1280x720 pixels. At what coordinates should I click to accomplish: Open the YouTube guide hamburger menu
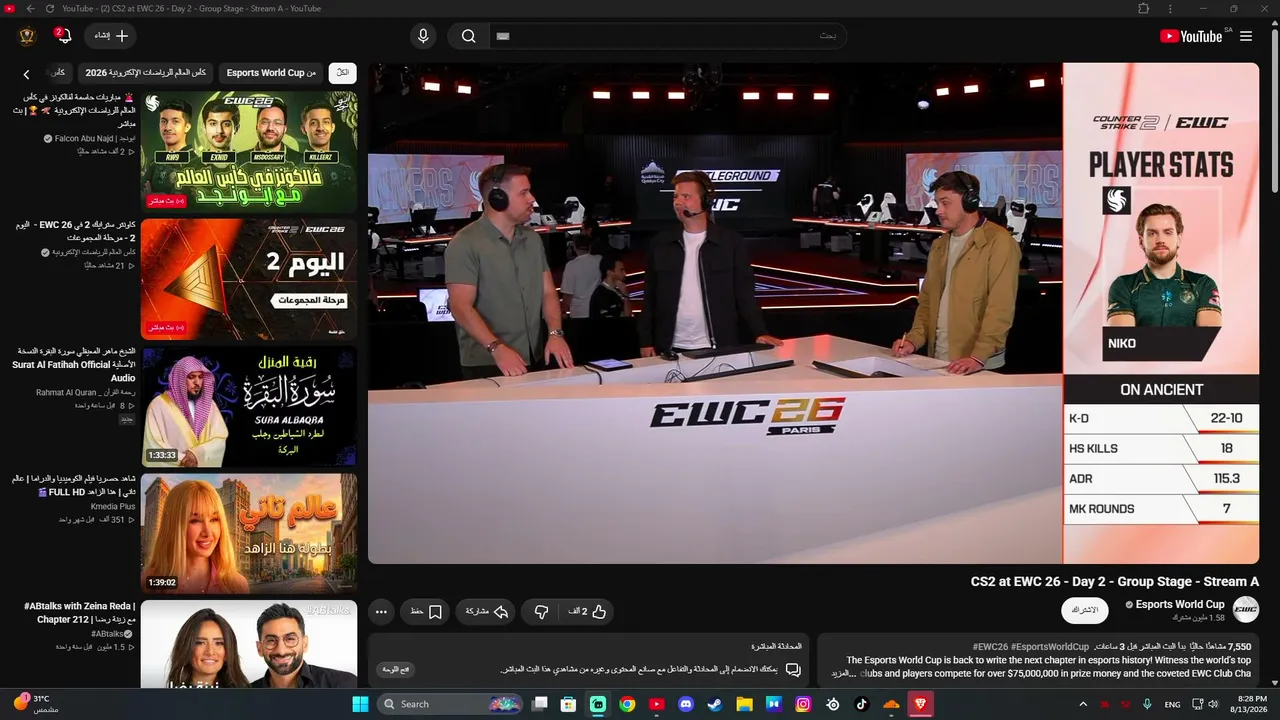tap(1246, 36)
